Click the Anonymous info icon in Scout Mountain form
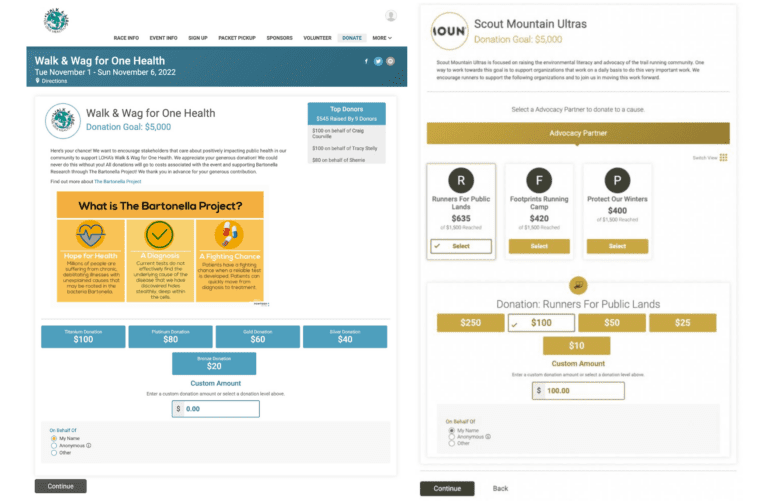The height and width of the screenshot is (501, 768). pos(488,436)
